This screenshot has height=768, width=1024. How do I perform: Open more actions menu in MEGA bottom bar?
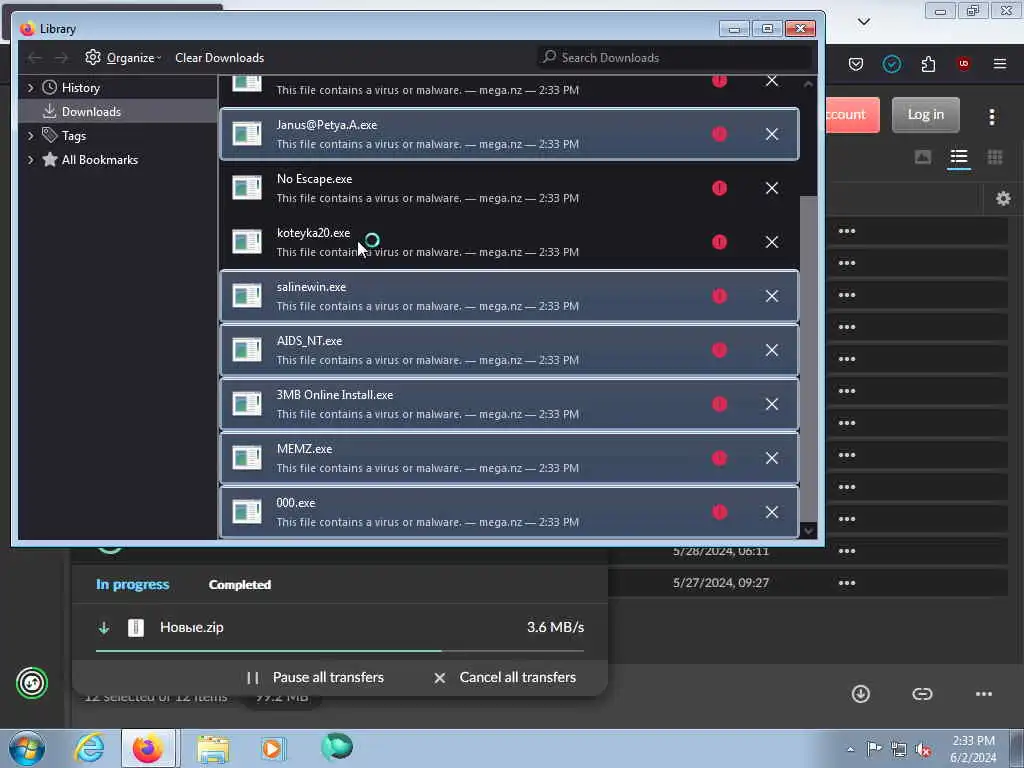pyautogui.click(x=984, y=694)
